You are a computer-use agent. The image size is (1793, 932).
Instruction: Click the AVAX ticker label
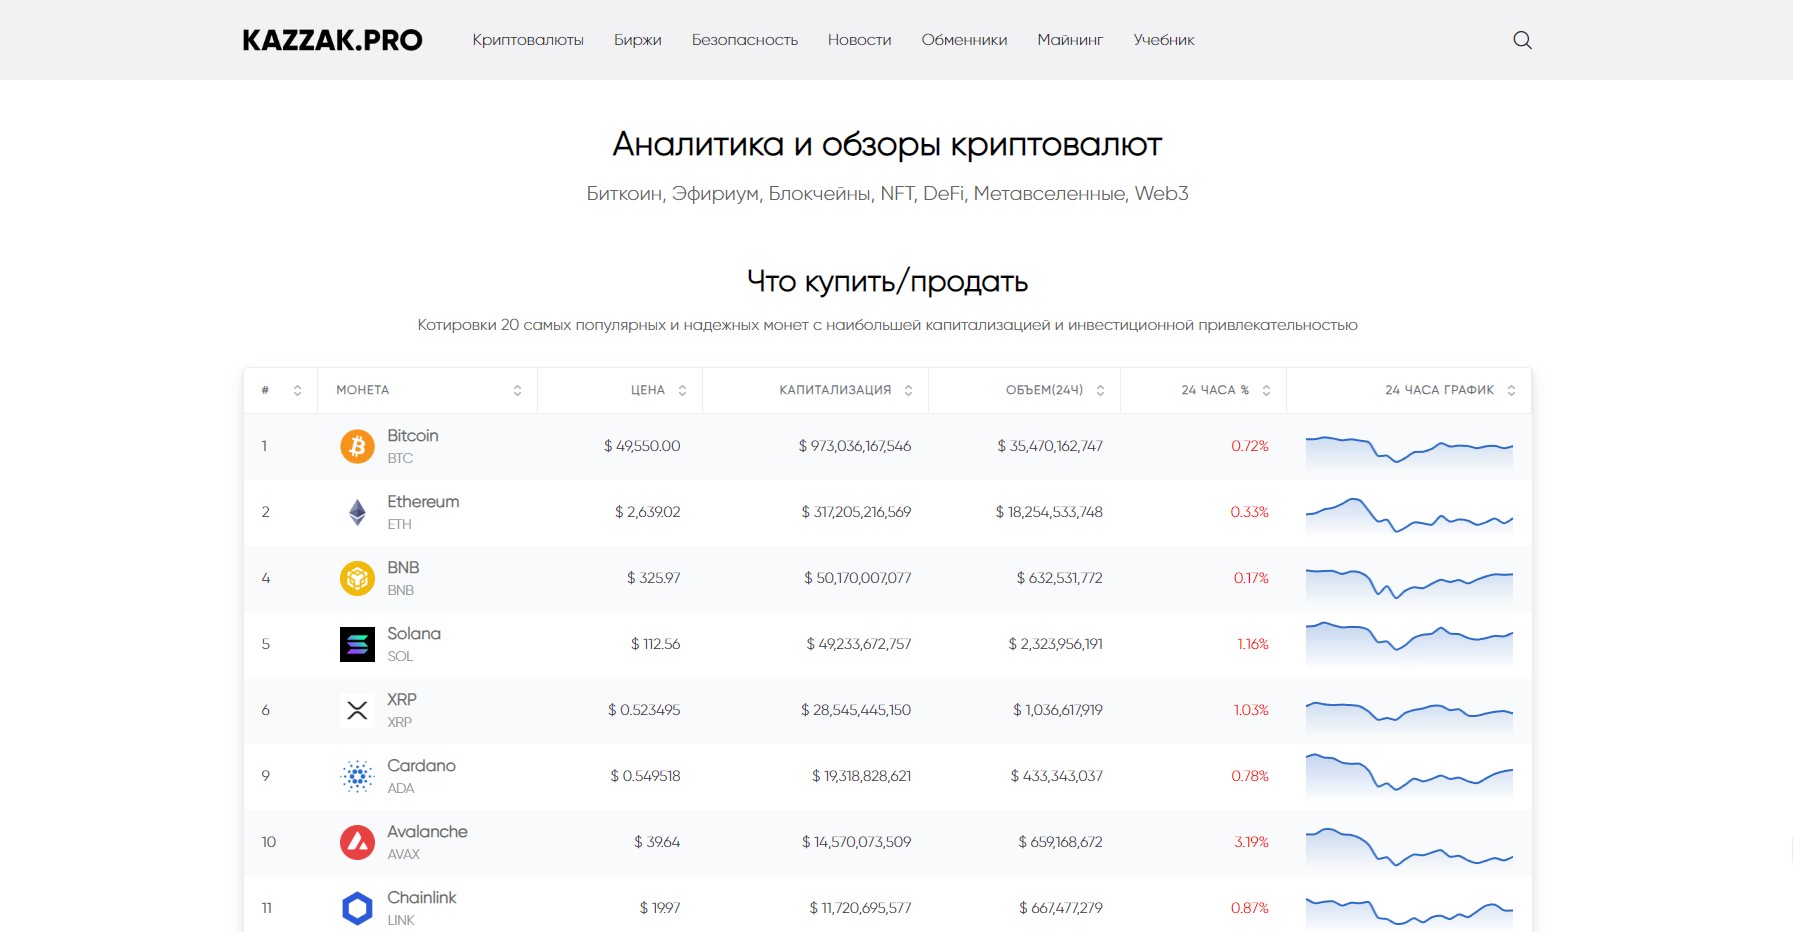pyautogui.click(x=403, y=854)
